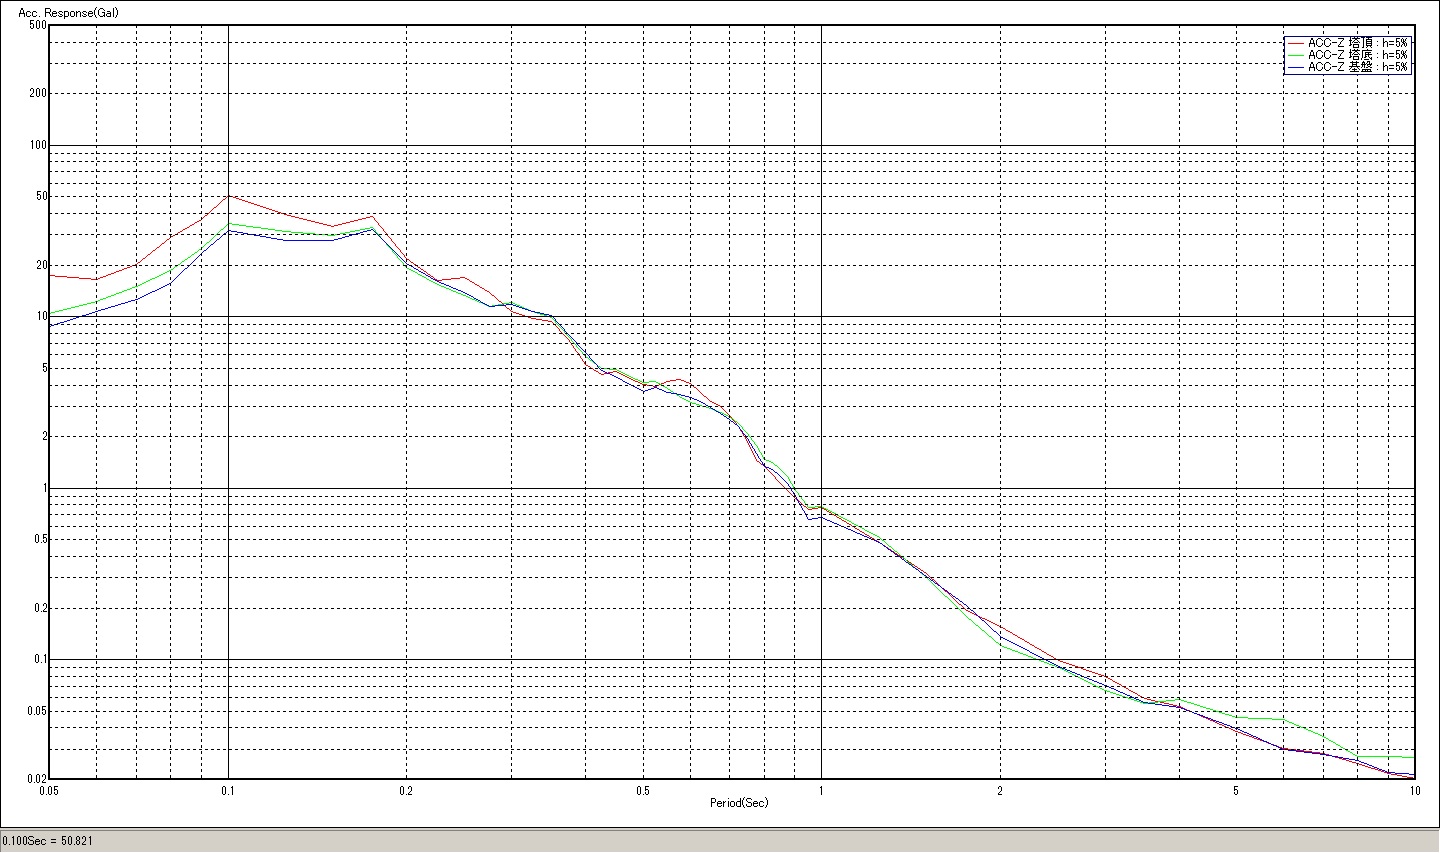
Task: Click the 1 label on the period axis
Action: [x=821, y=790]
